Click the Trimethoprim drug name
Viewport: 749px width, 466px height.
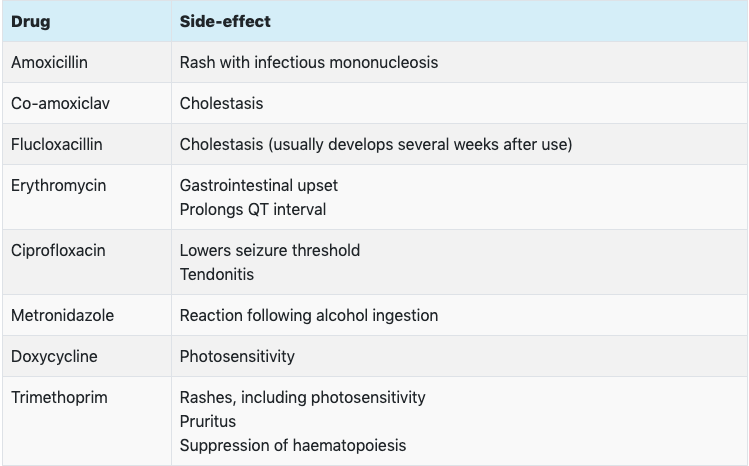tap(59, 397)
